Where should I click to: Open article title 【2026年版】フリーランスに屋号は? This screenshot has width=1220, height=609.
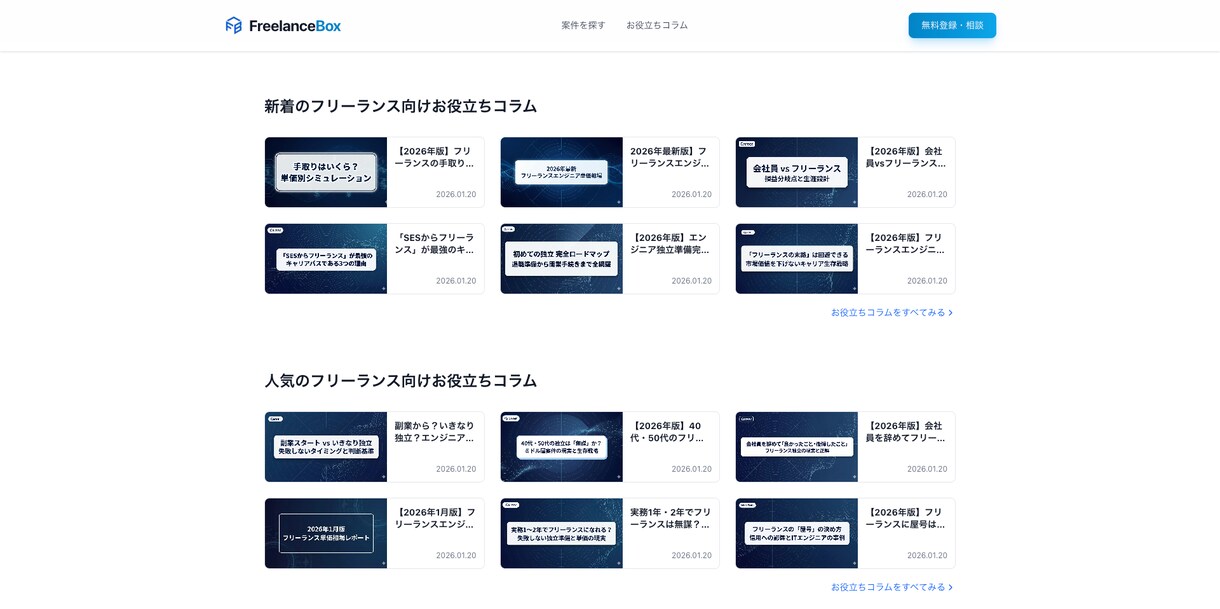(906, 518)
